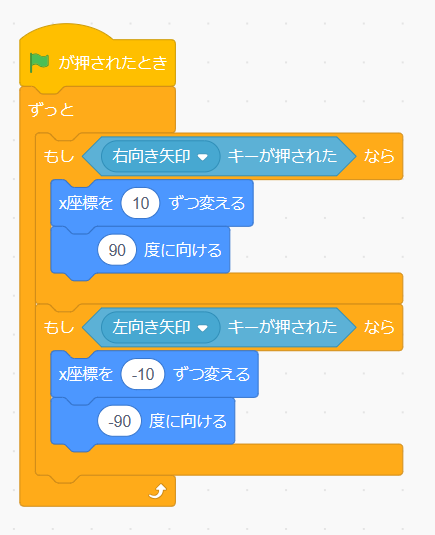The width and height of the screenshot is (435, 535).
Task: Open the 左向き矢印 key dropdown
Action: pos(161,327)
